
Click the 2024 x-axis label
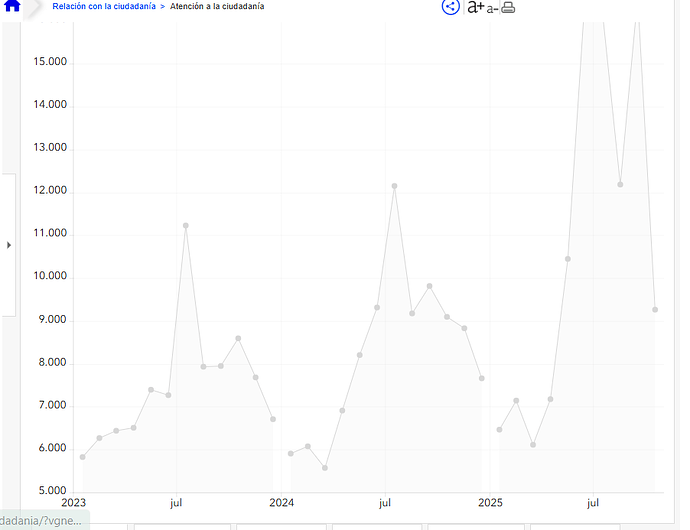click(282, 502)
